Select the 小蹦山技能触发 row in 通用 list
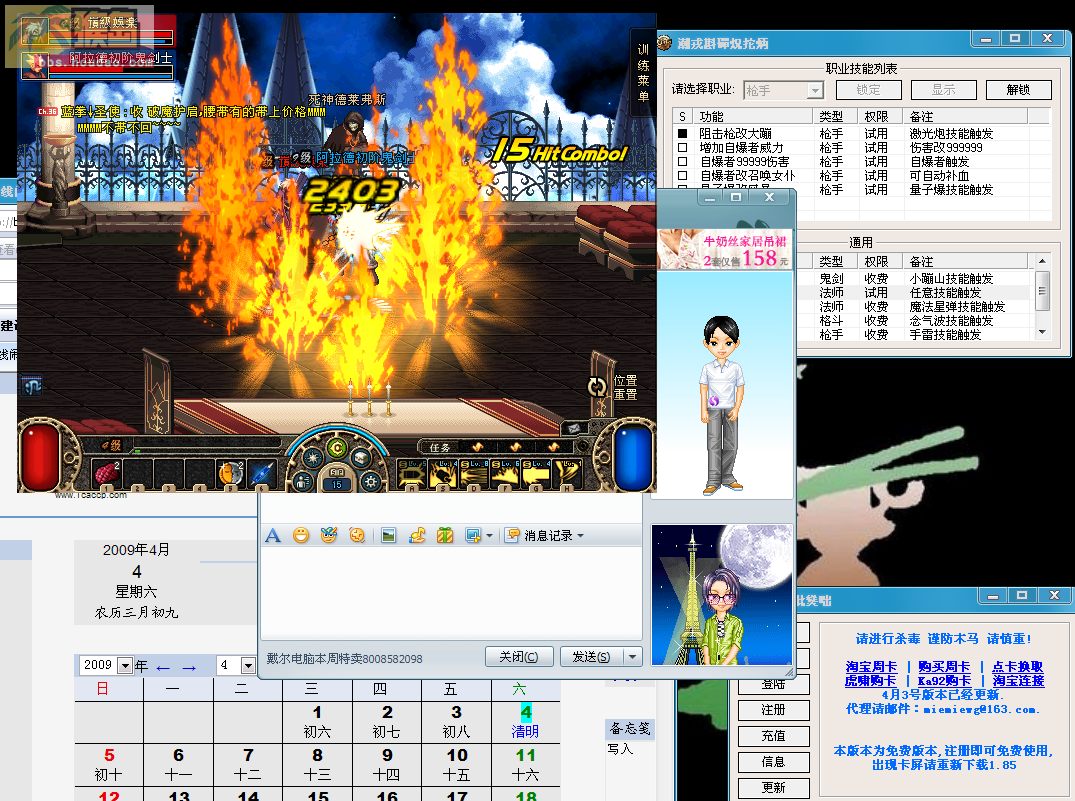 (x=915, y=278)
